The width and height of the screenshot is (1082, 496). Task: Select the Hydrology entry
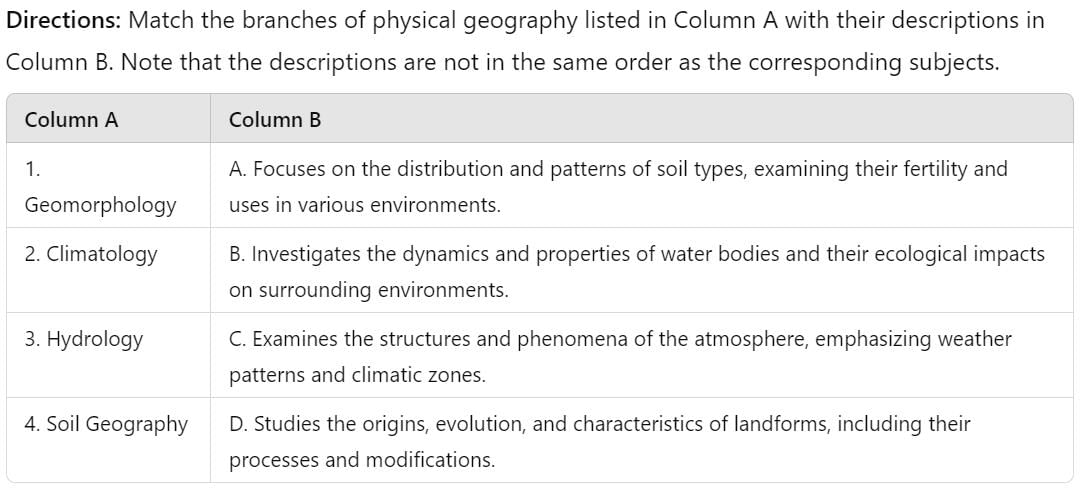[108, 355]
